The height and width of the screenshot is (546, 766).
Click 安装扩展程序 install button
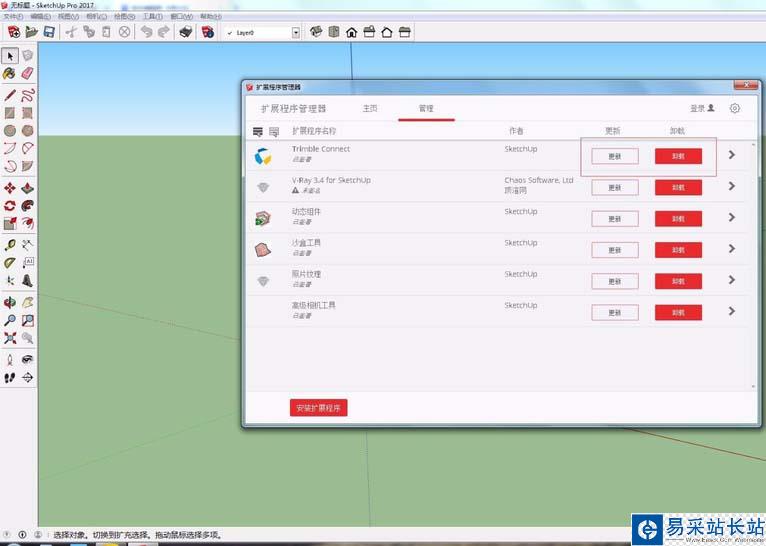point(319,408)
